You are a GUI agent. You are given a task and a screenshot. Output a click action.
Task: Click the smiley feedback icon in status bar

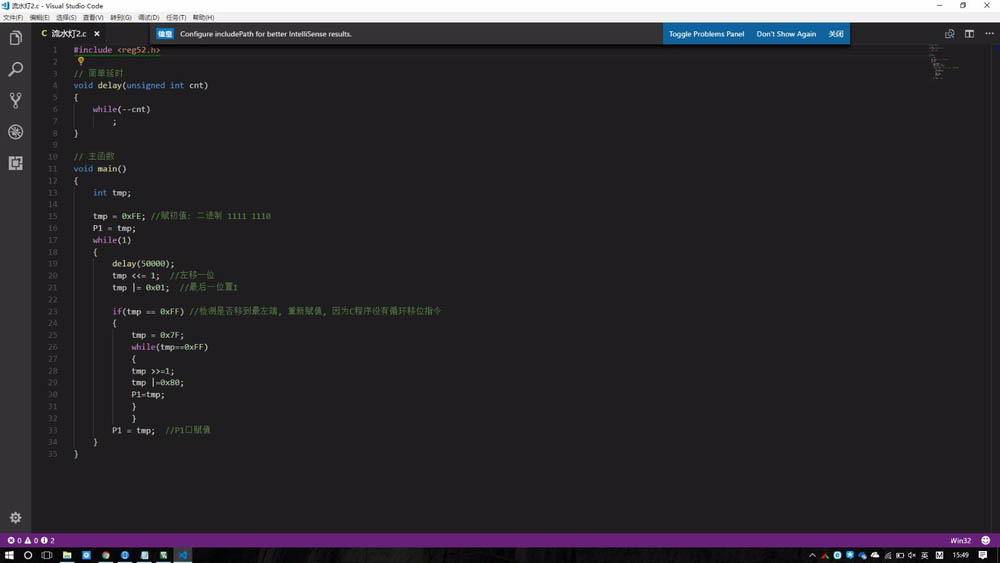click(x=985, y=540)
